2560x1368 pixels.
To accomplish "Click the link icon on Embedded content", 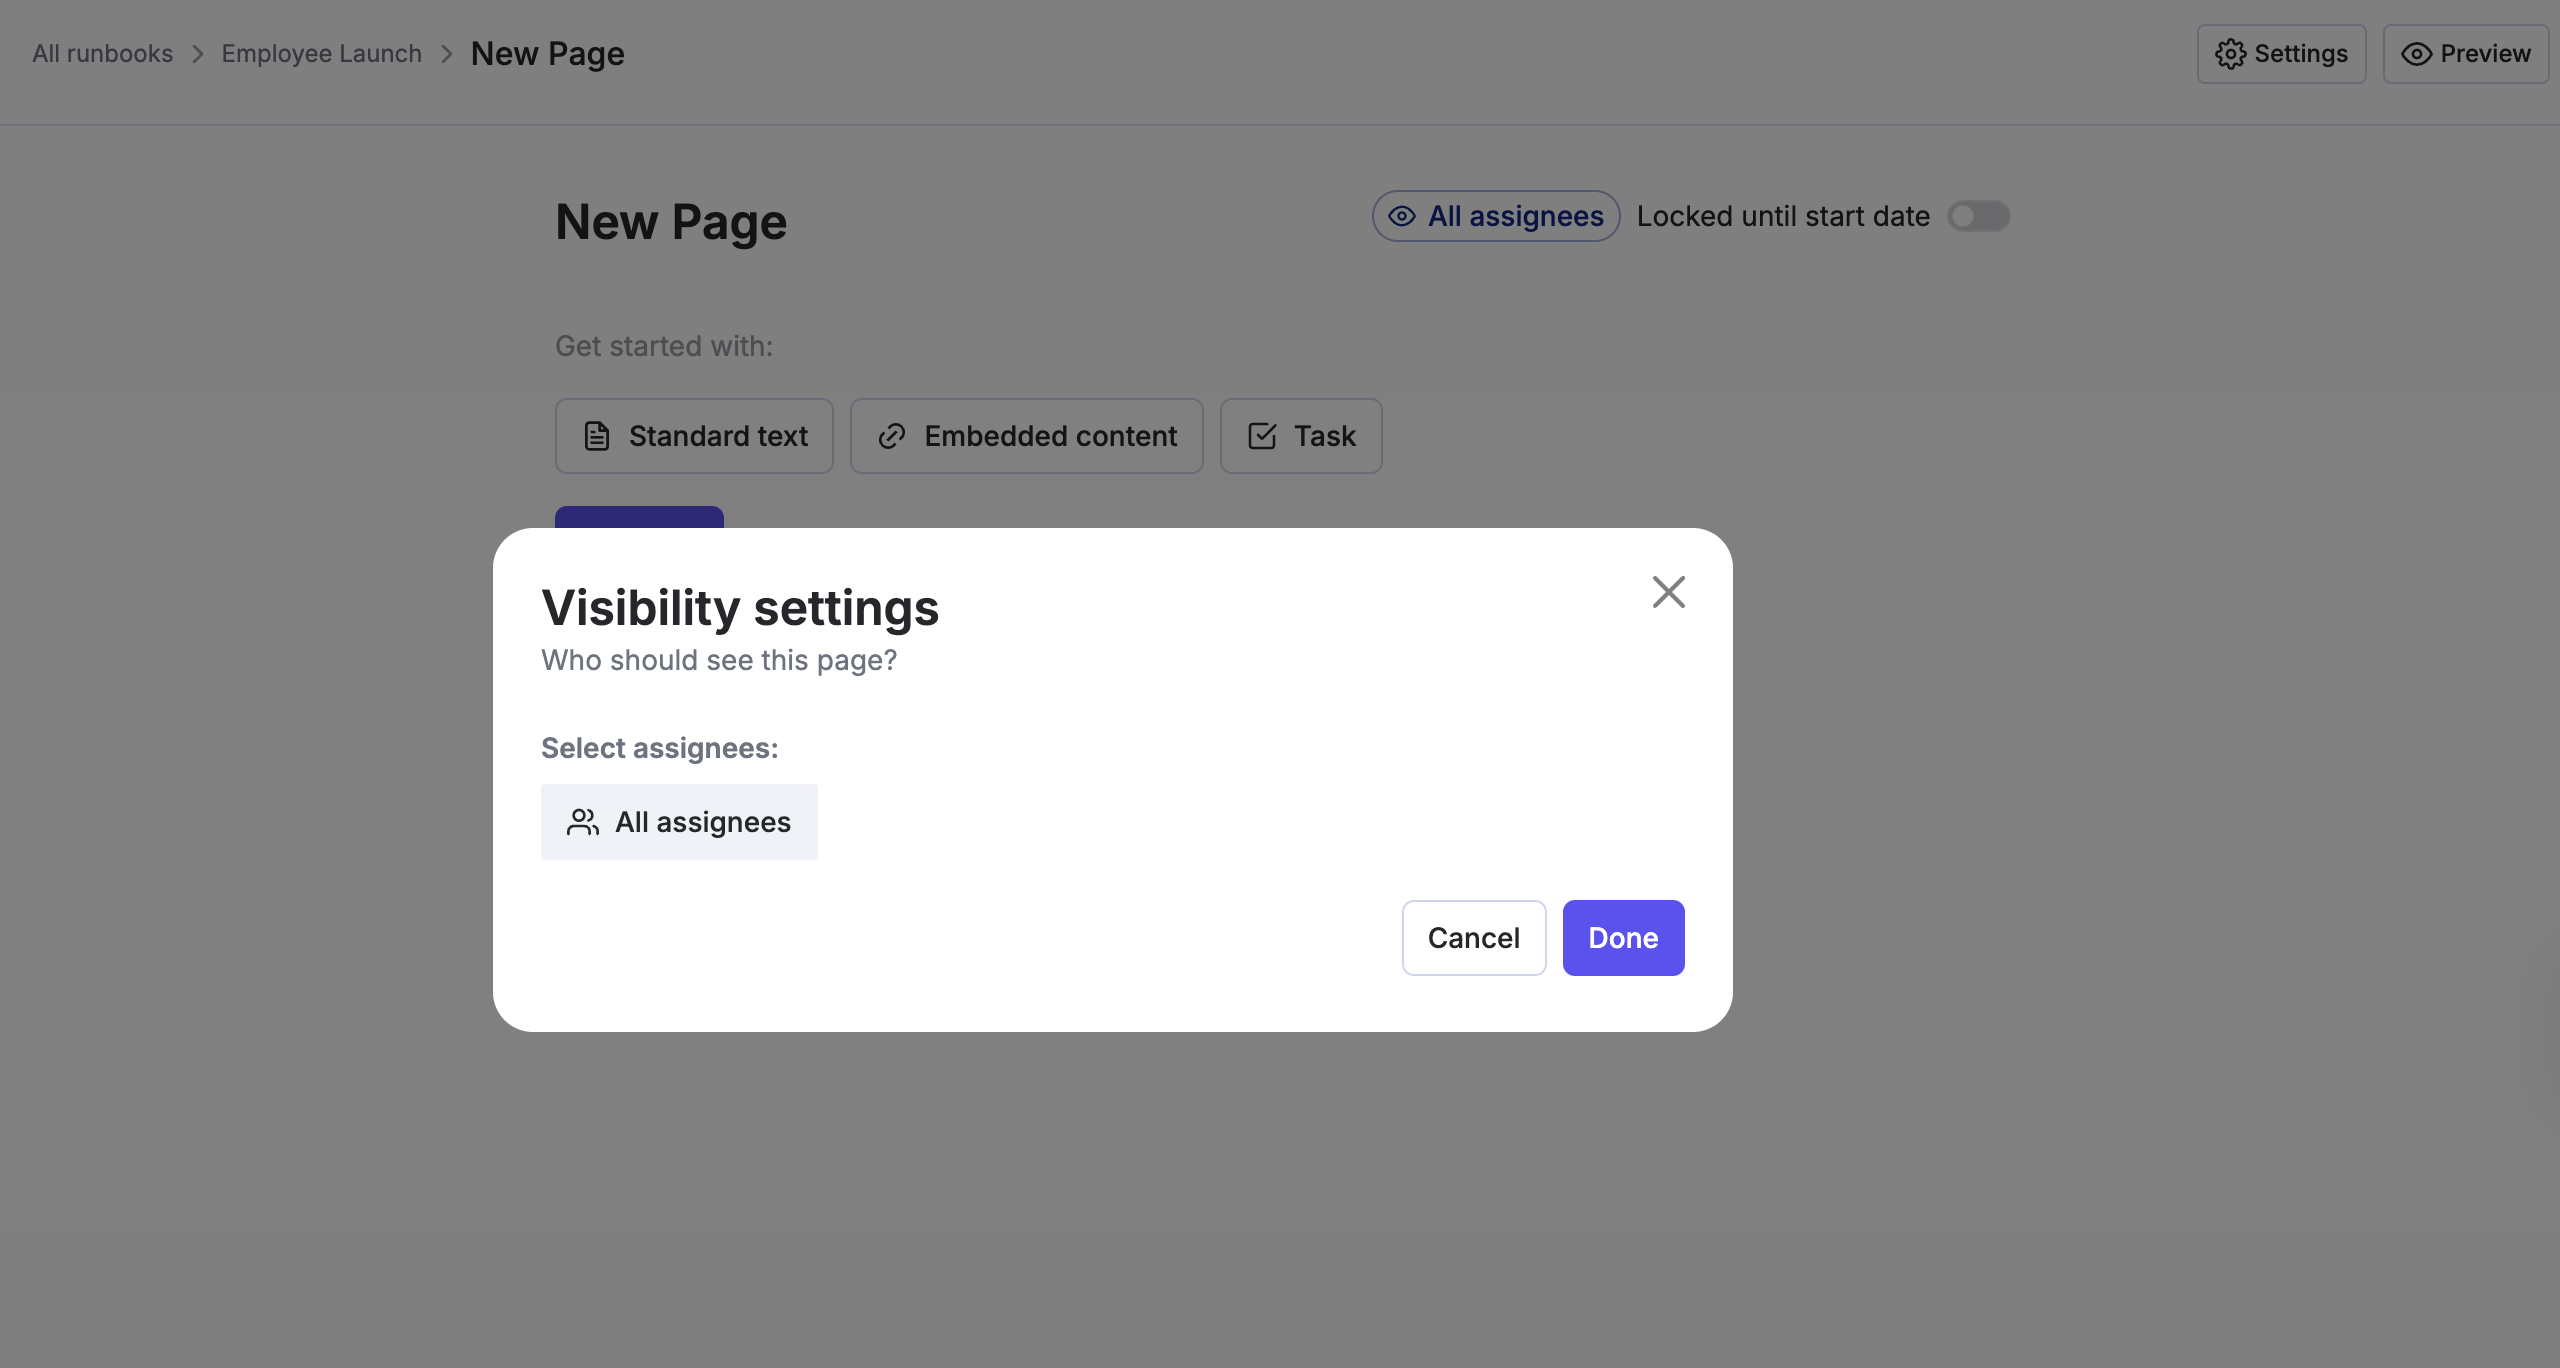I will point(892,436).
